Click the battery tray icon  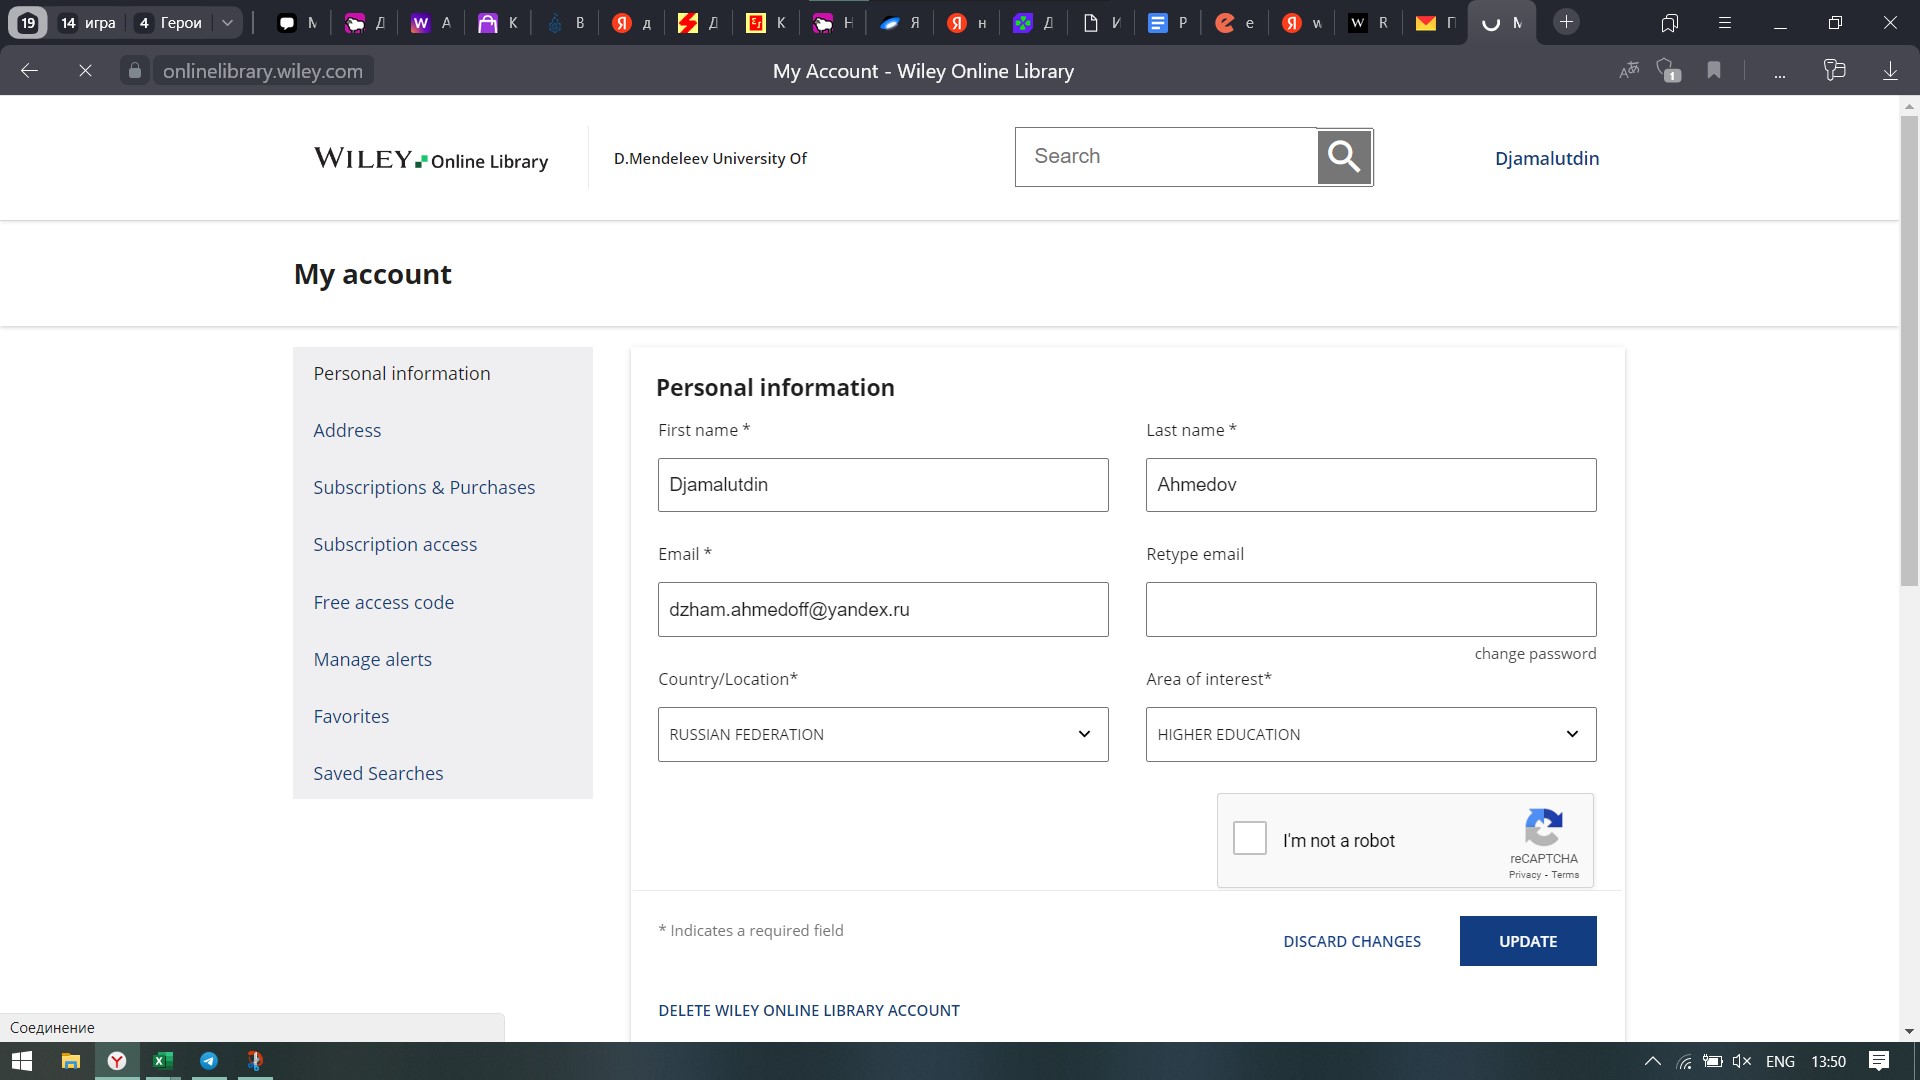[1713, 1061]
